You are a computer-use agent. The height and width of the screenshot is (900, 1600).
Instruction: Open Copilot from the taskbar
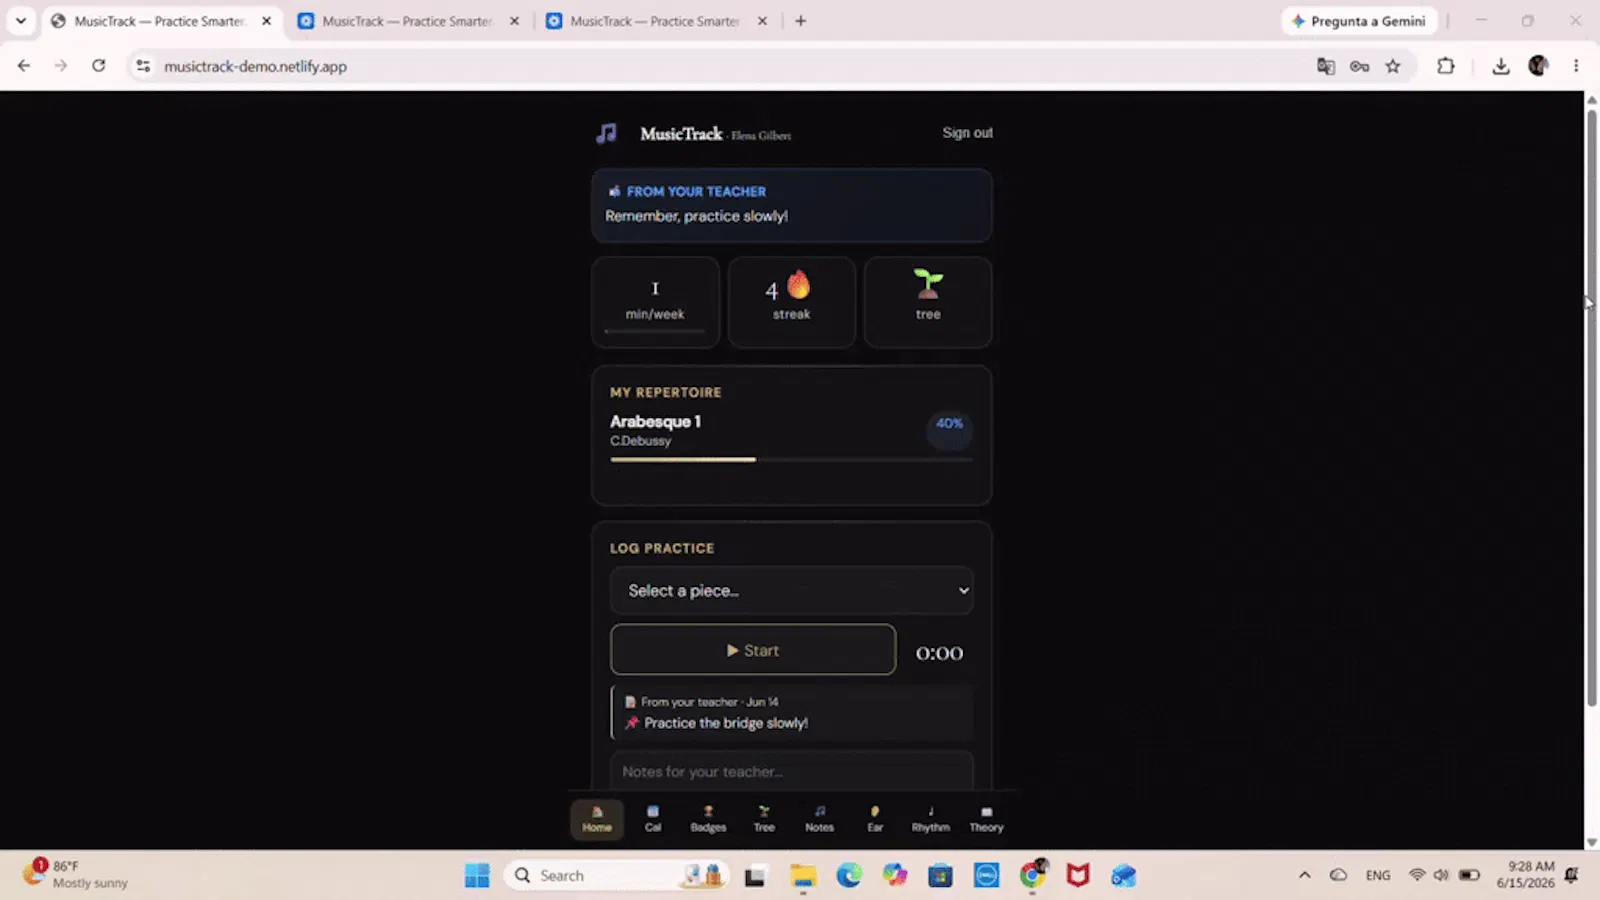tap(894, 876)
